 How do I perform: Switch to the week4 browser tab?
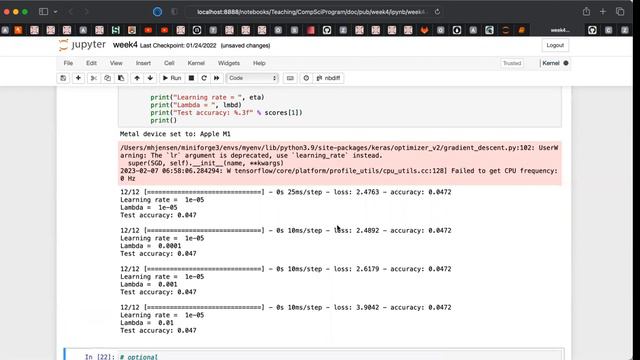point(560,30)
